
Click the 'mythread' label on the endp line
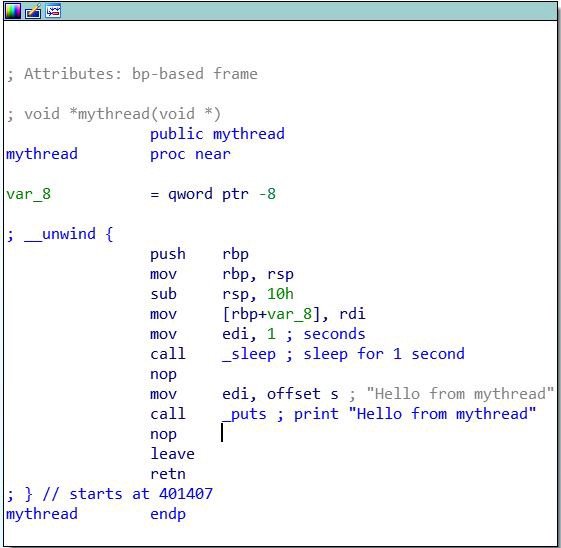click(x=42, y=514)
